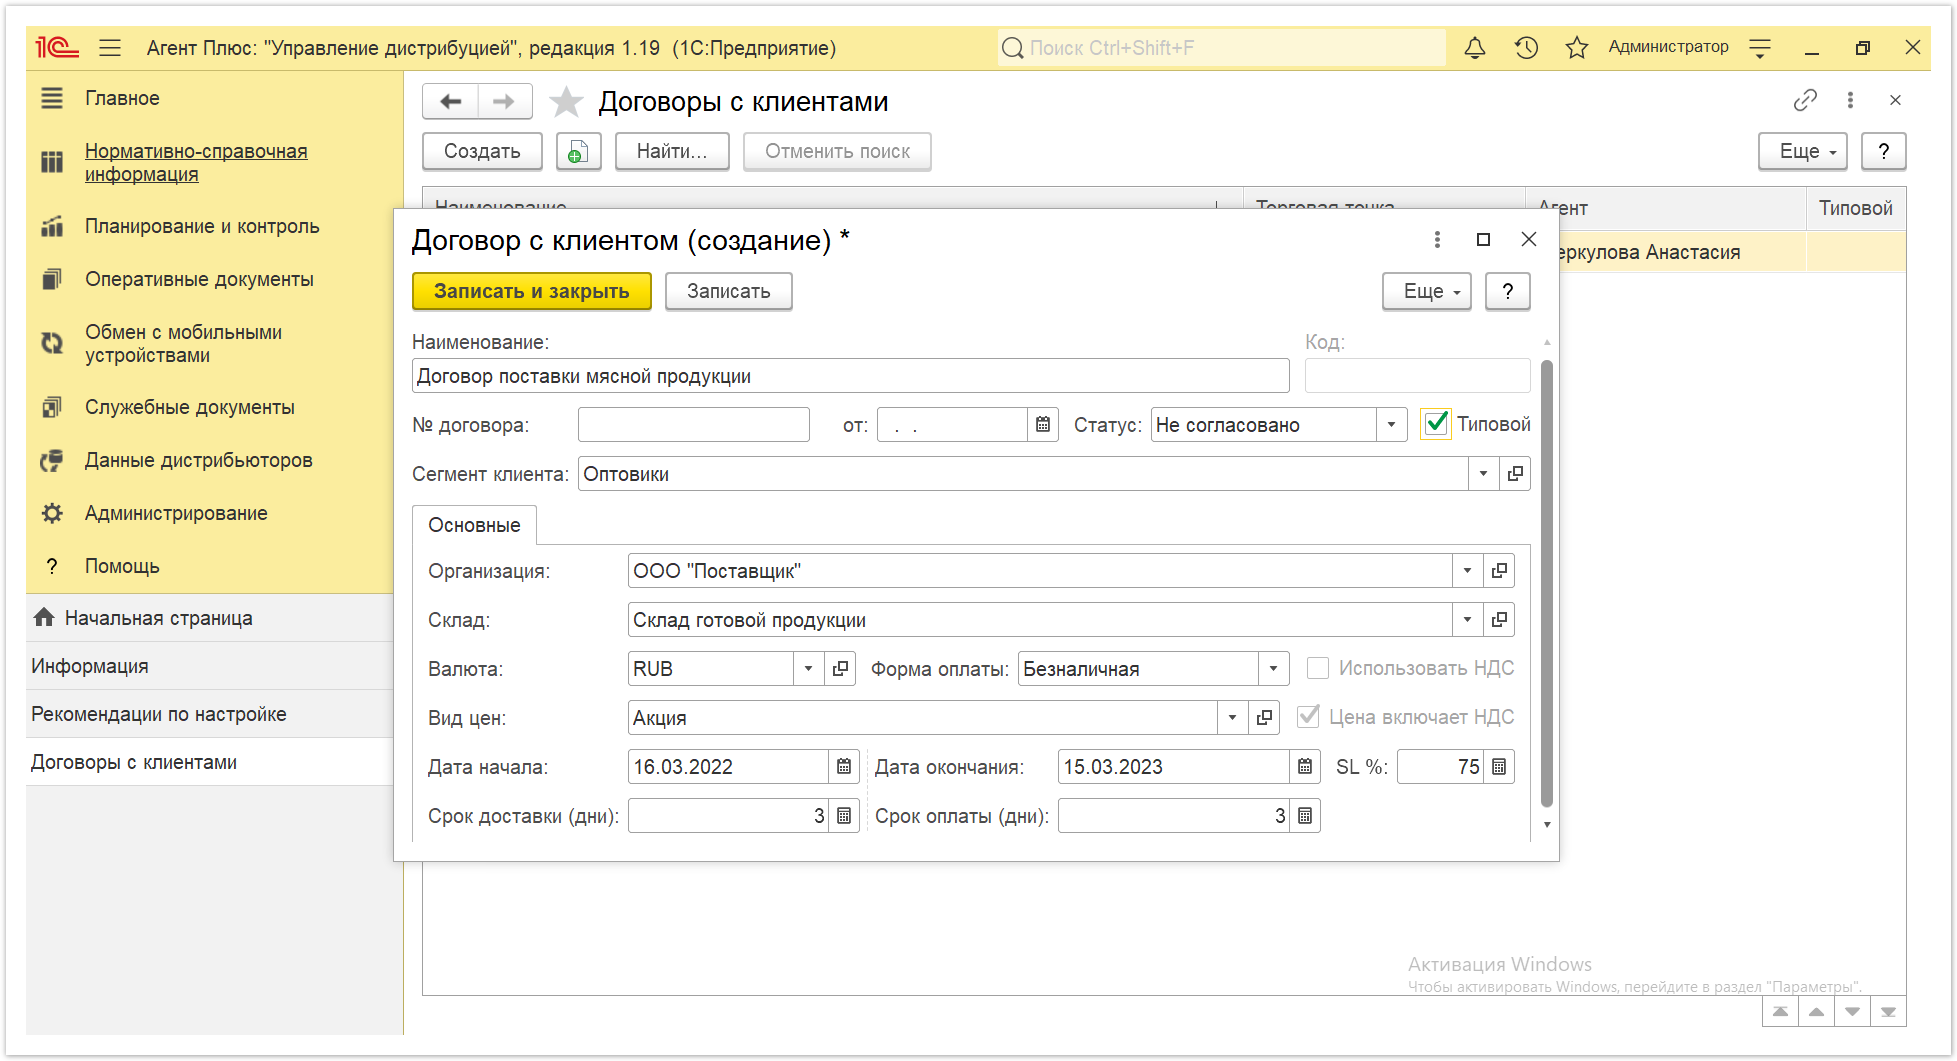The image size is (1957, 1061).
Task: Click Записать и закрыть button
Action: (x=532, y=291)
